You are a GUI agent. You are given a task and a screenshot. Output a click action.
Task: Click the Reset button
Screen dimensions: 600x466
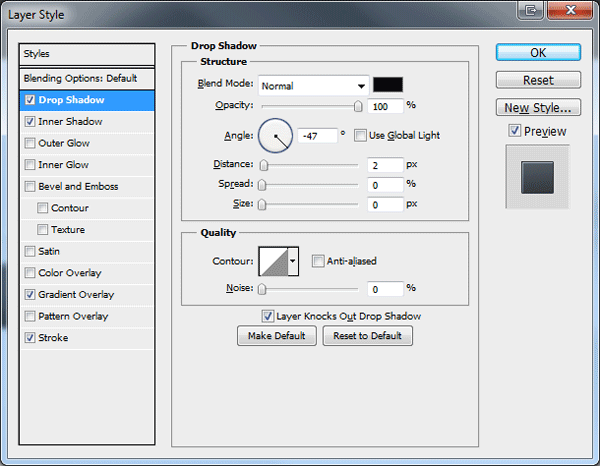pyautogui.click(x=538, y=80)
